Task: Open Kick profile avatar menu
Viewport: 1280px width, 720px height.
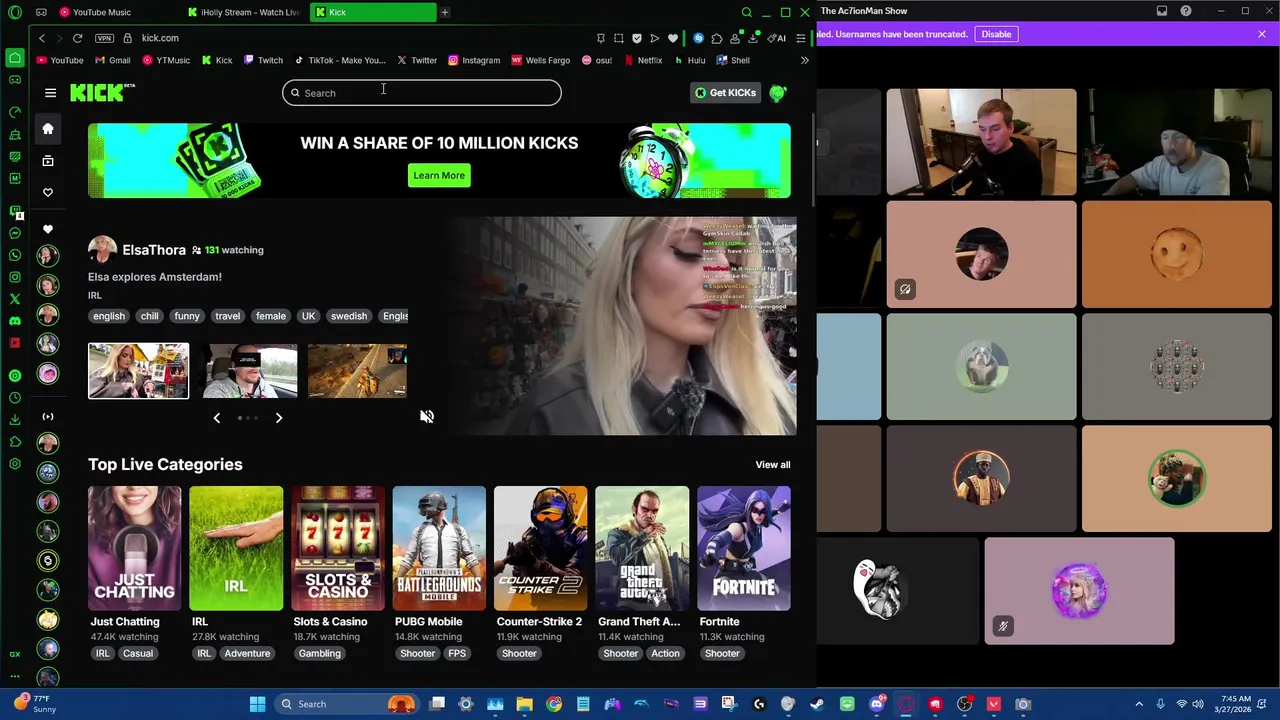Action: click(778, 93)
